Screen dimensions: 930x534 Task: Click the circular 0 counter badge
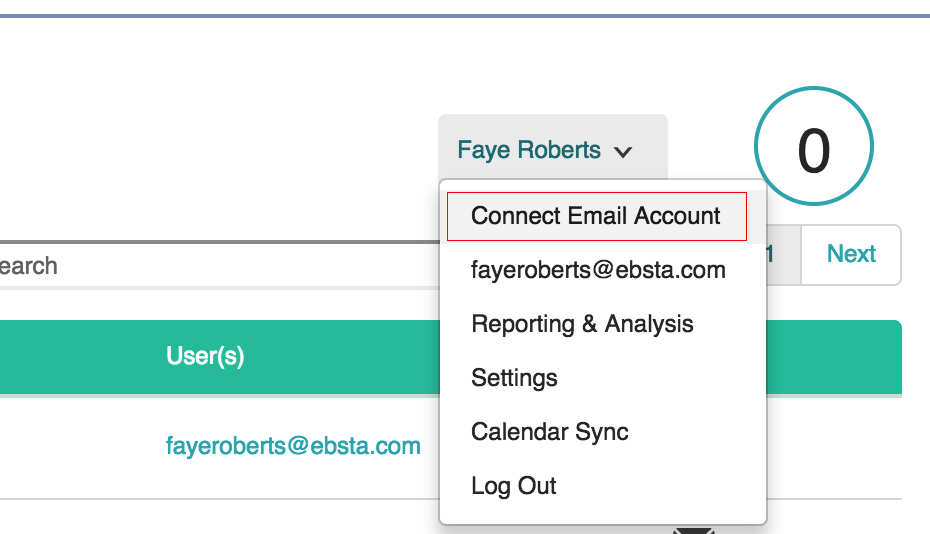pyautogui.click(x=813, y=149)
